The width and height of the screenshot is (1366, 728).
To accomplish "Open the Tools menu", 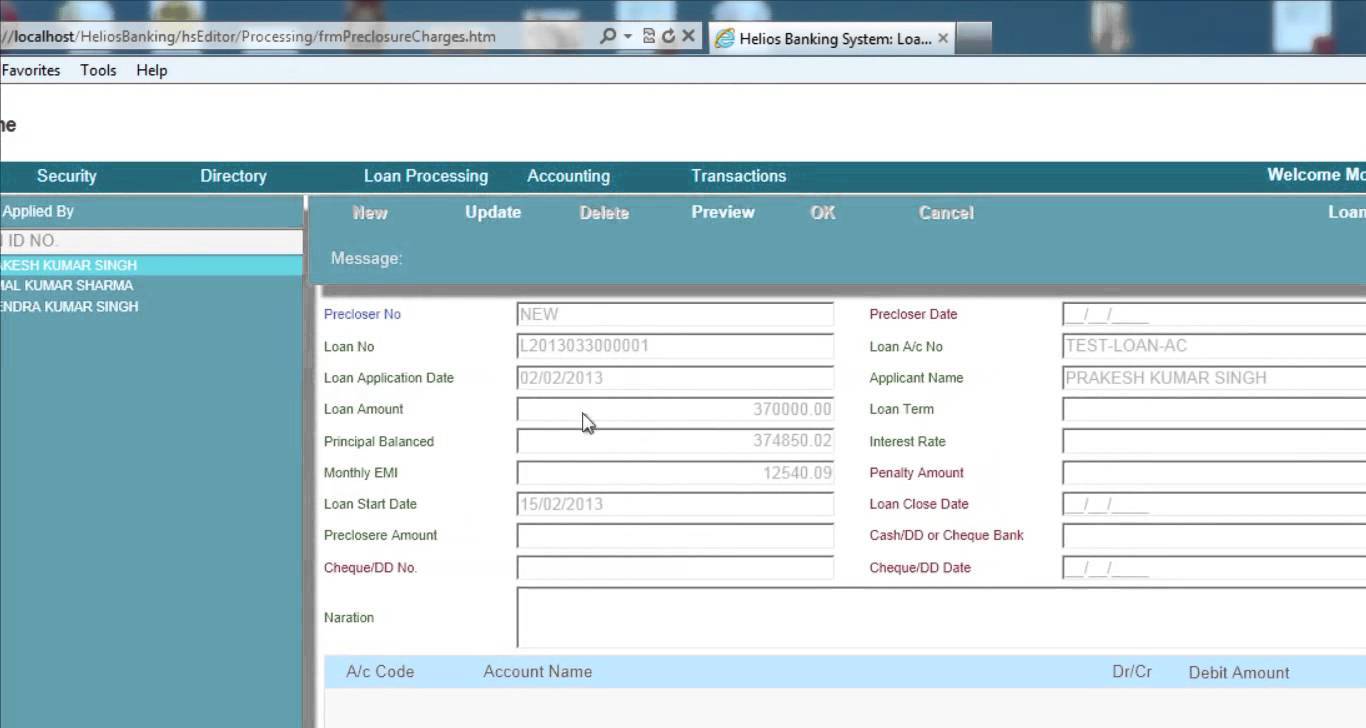I will click(97, 70).
